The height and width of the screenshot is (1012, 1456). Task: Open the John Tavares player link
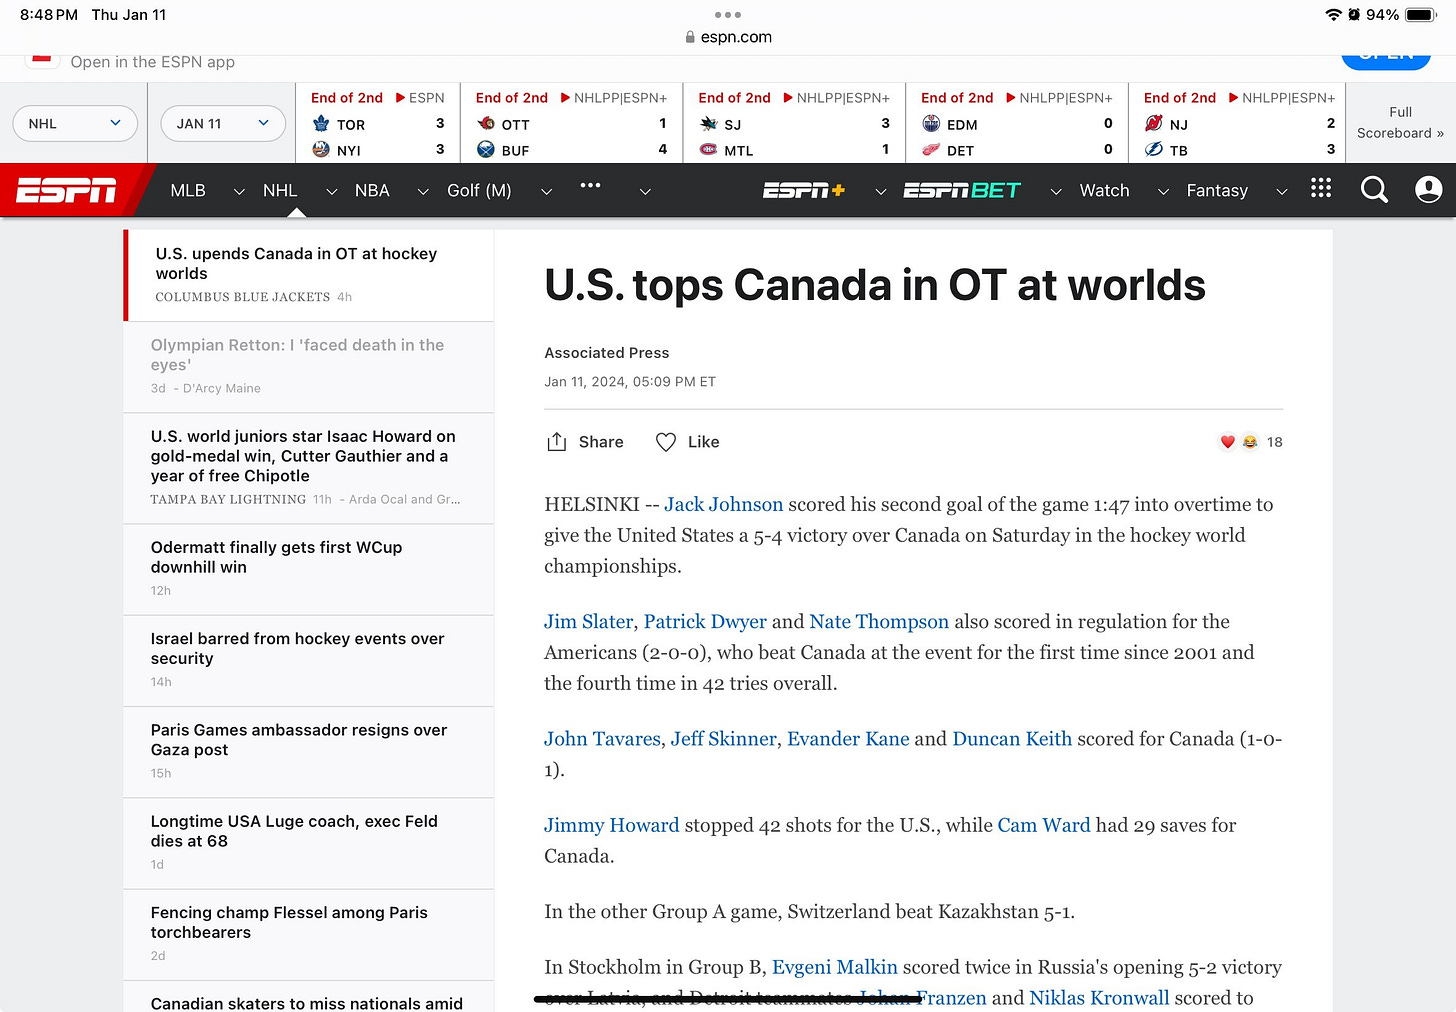tap(602, 738)
